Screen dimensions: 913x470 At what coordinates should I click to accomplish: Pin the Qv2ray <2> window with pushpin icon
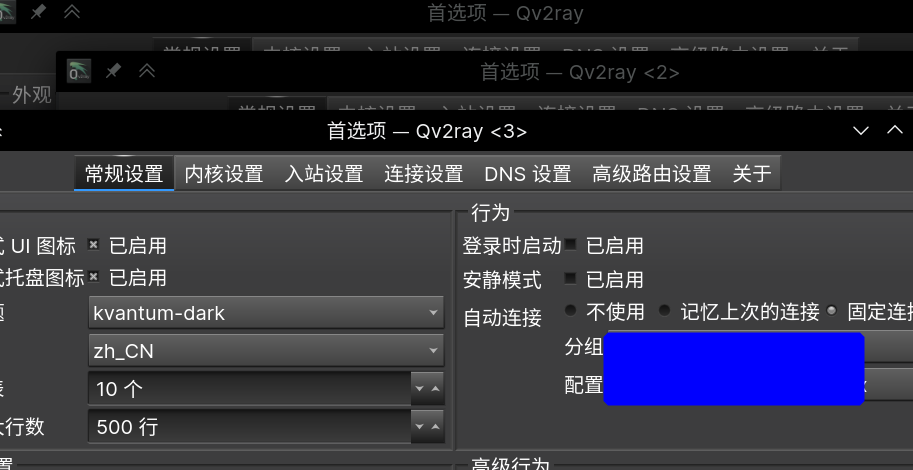point(113,71)
